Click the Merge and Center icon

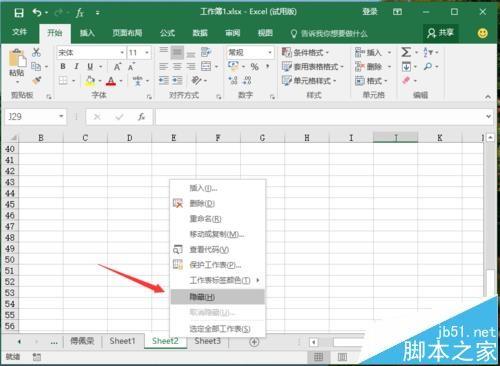(206, 66)
